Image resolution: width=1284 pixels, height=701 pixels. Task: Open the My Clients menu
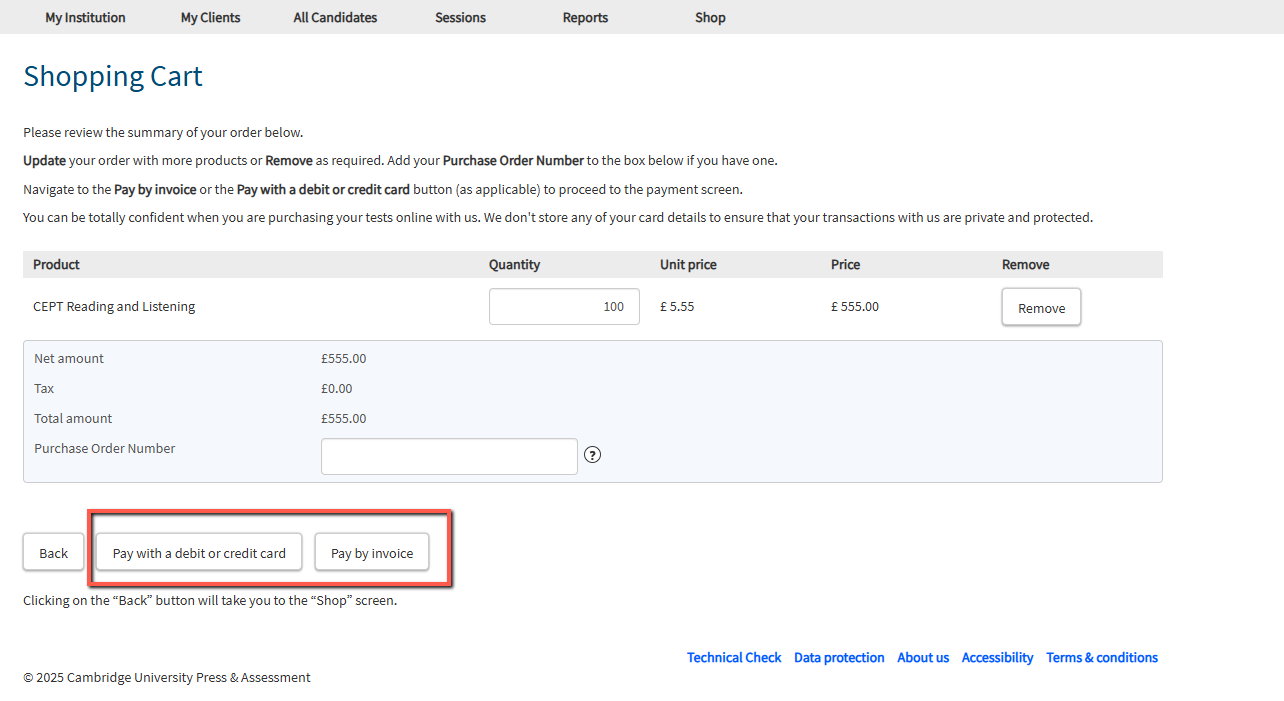tap(210, 17)
